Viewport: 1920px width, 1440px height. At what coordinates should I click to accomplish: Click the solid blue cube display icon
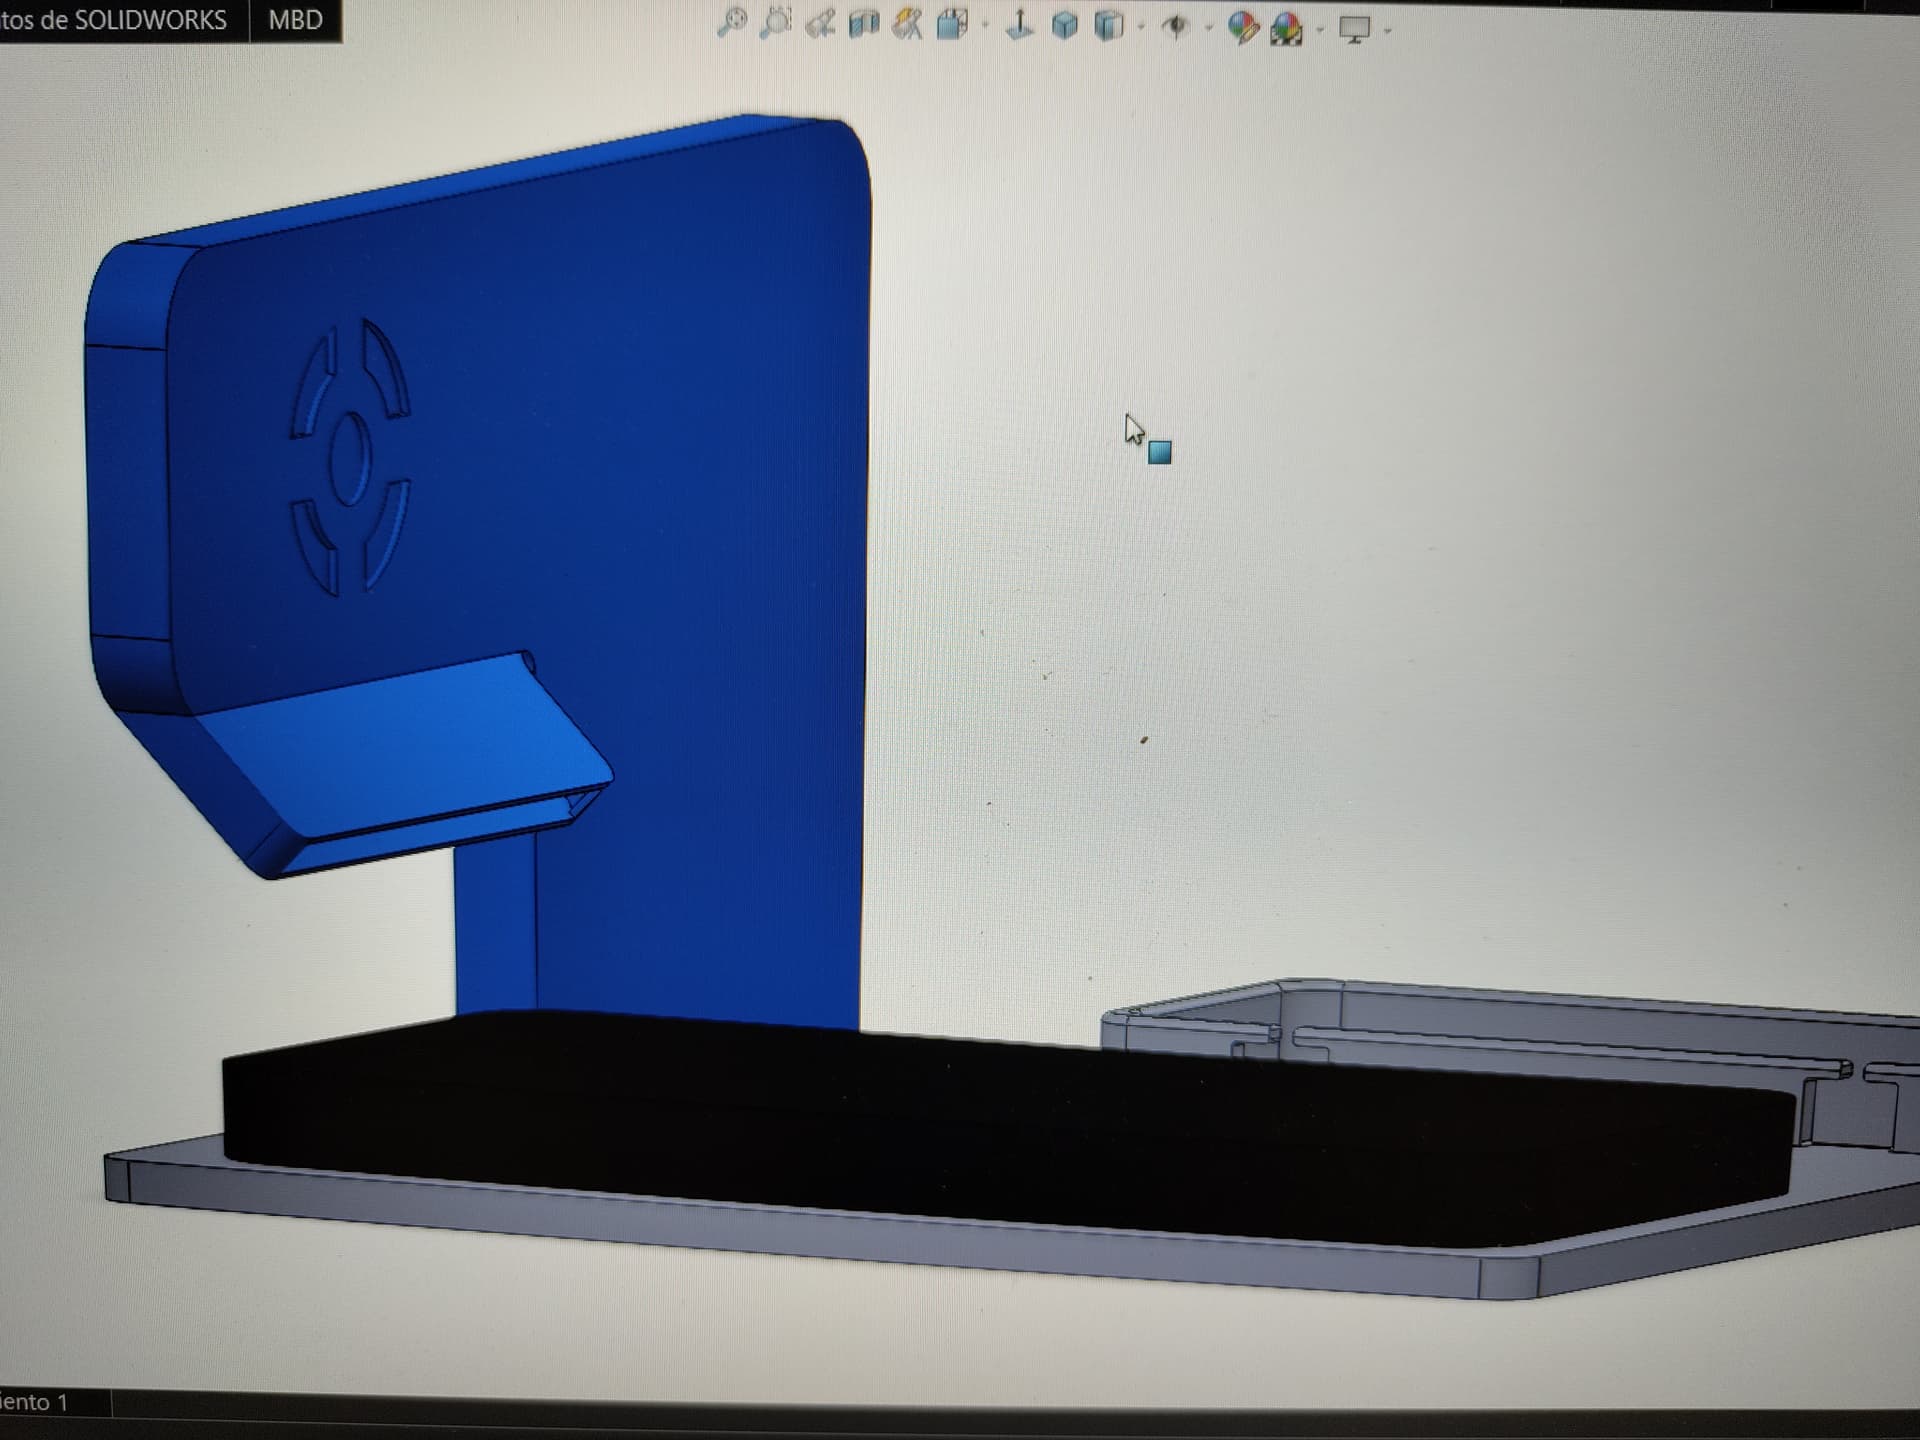click(1065, 27)
